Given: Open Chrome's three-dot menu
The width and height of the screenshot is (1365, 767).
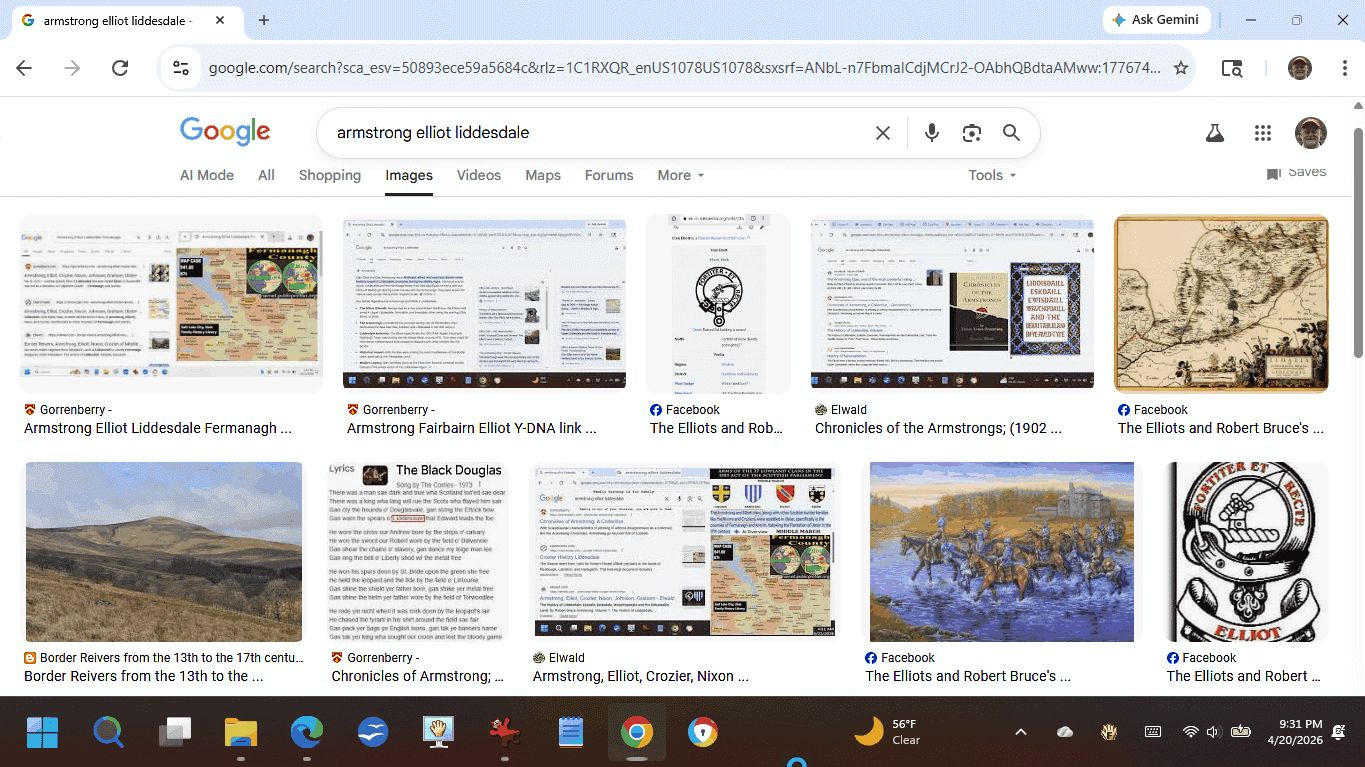Looking at the screenshot, I should coord(1345,68).
